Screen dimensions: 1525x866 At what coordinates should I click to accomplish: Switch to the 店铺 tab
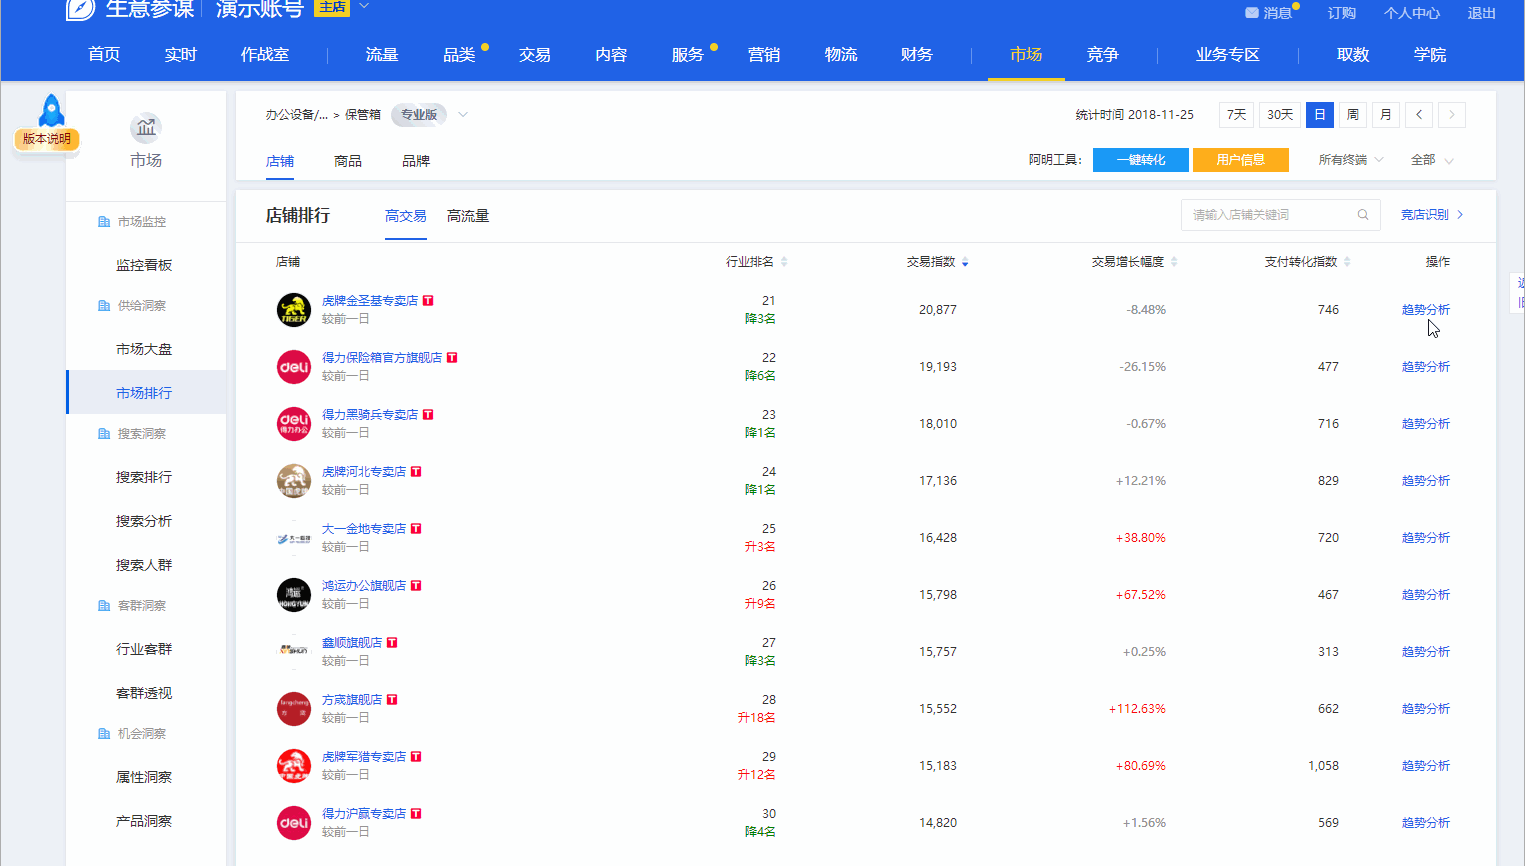pos(280,161)
